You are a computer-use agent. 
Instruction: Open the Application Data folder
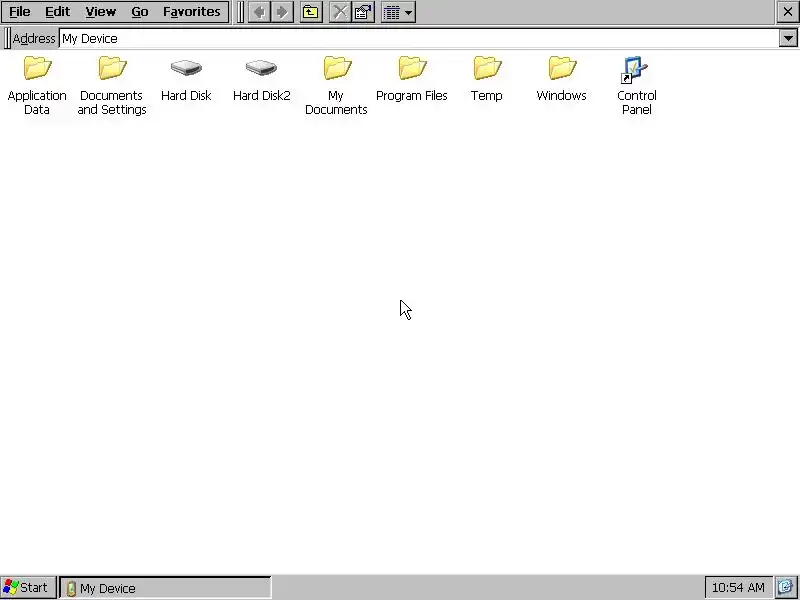37,86
